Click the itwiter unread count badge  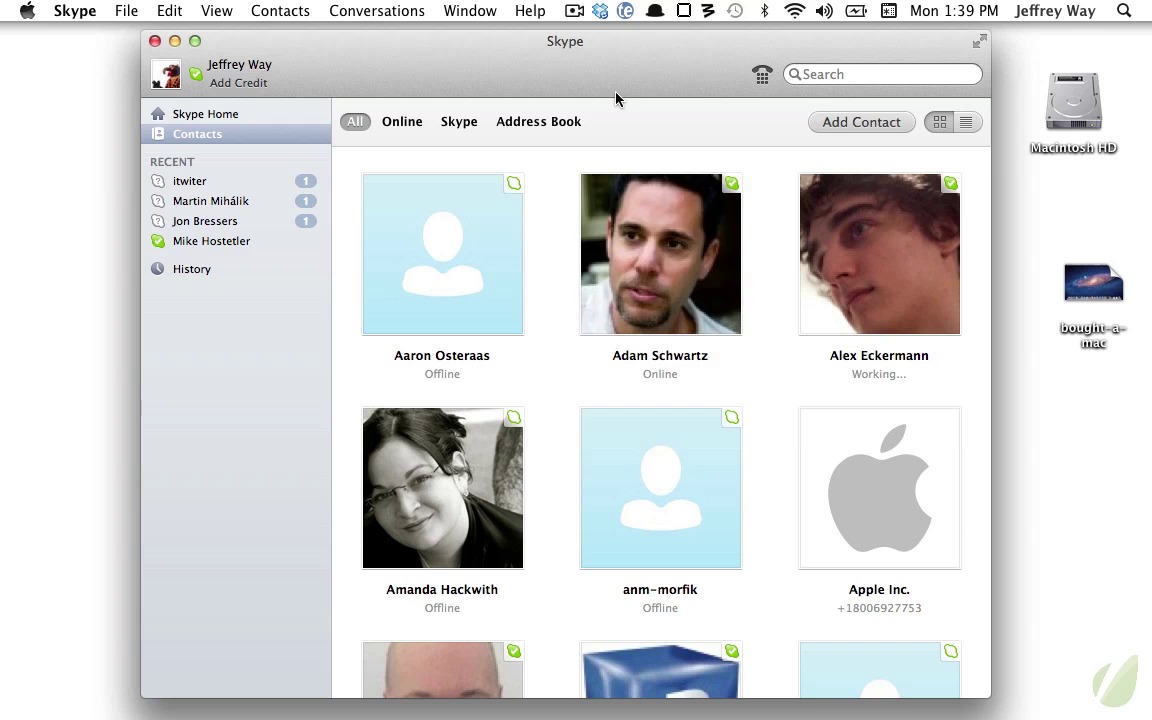tap(306, 181)
